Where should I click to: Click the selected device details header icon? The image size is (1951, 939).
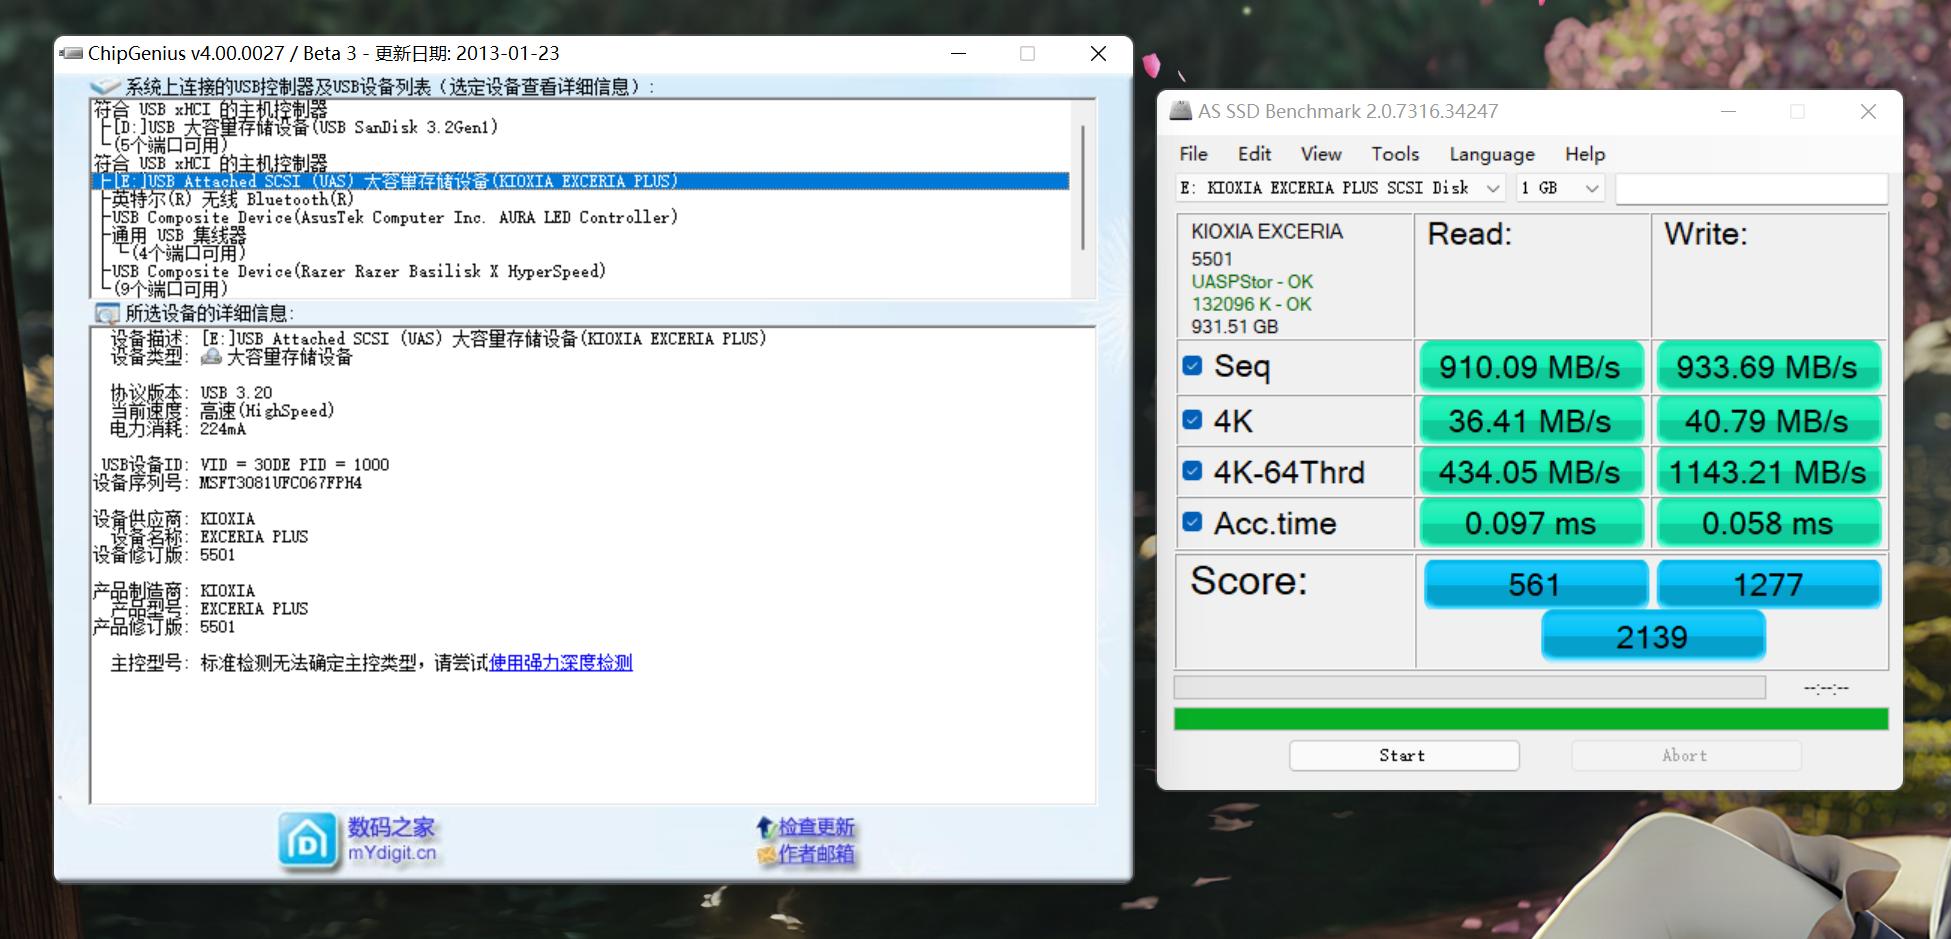tap(106, 313)
